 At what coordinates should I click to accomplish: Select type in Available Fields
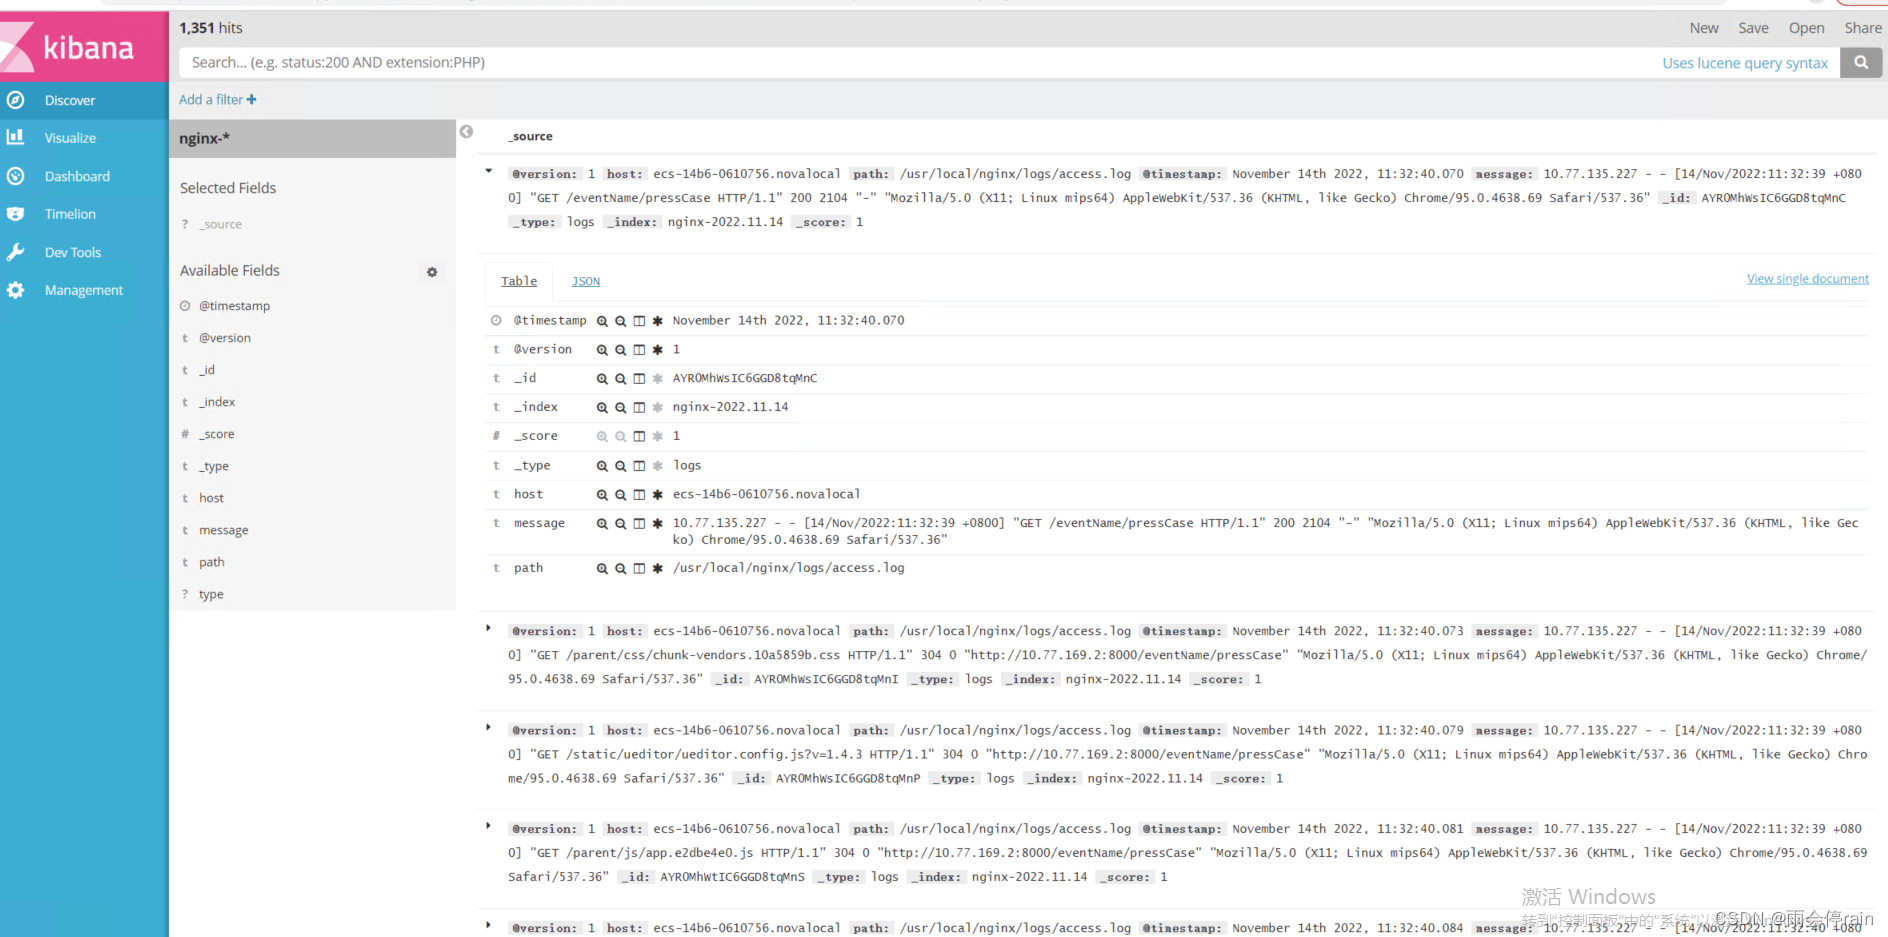[211, 594]
